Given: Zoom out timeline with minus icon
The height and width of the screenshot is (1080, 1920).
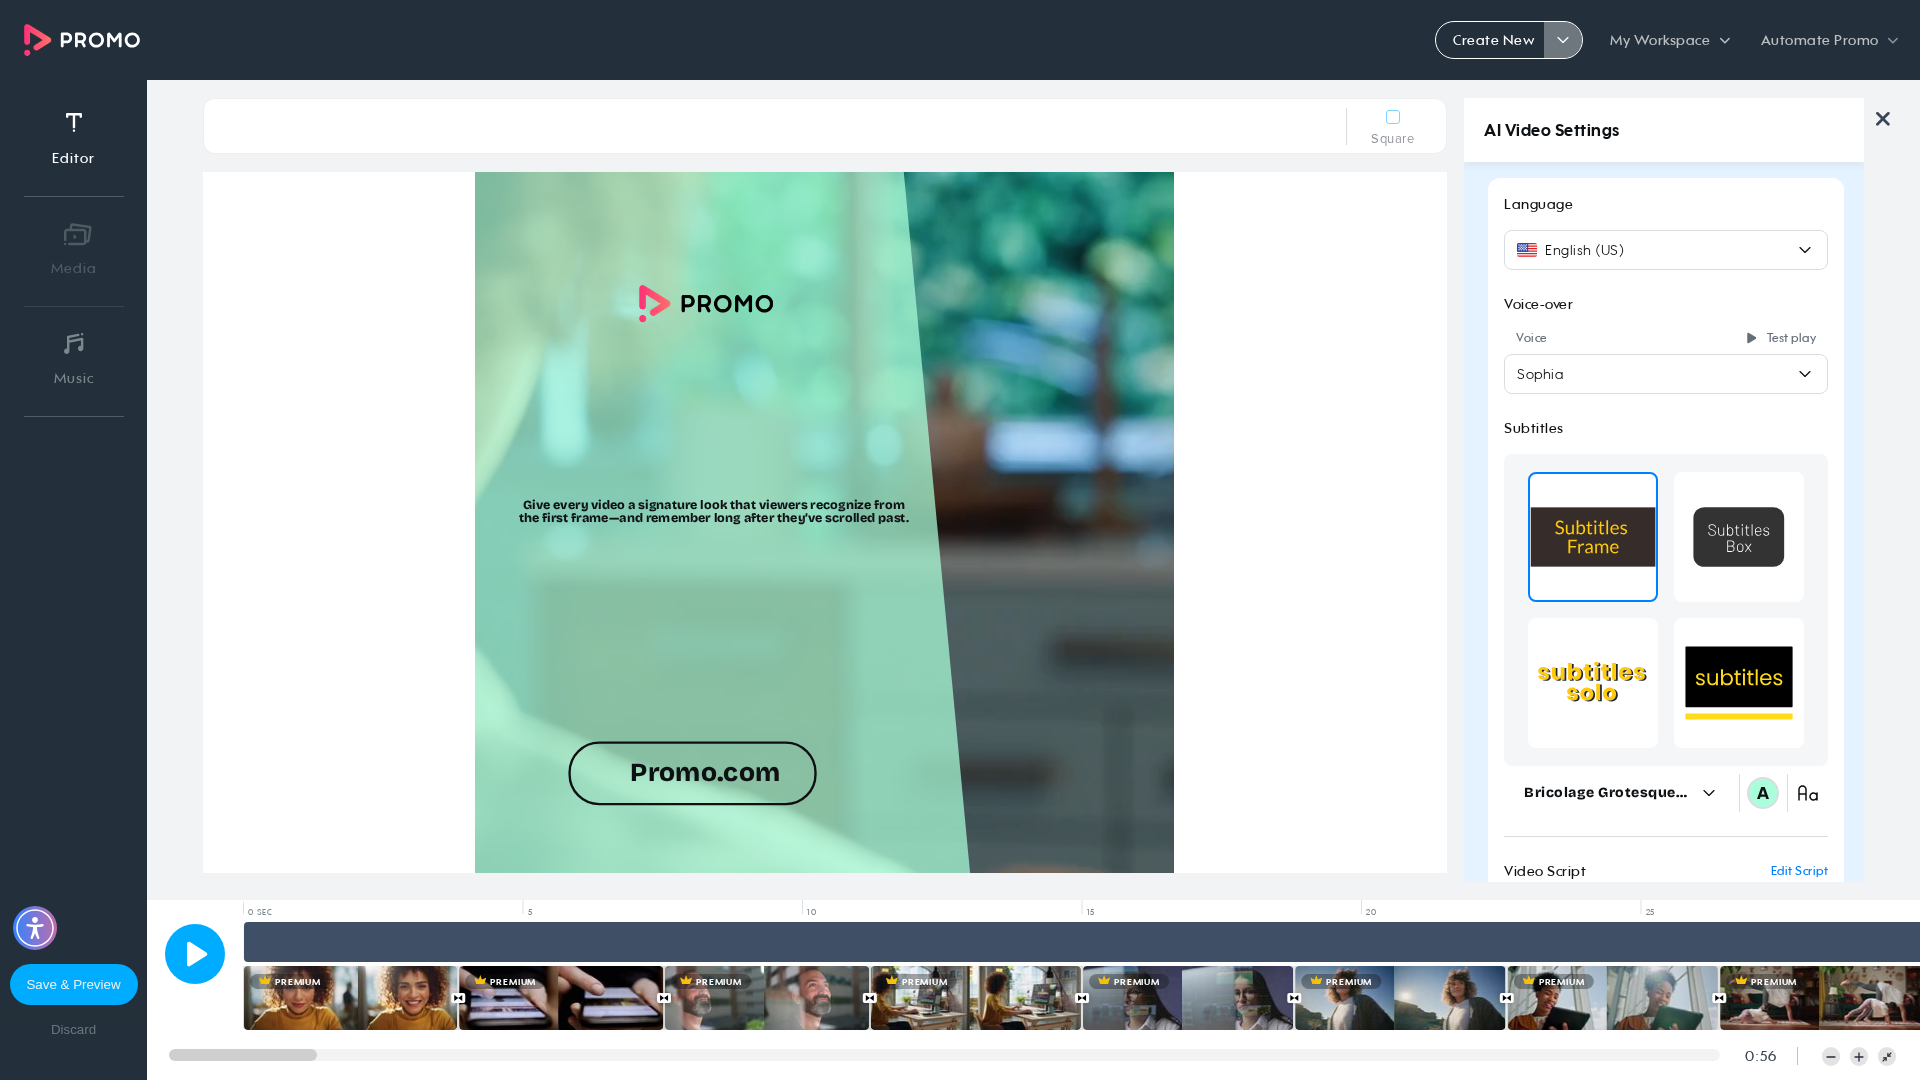Looking at the screenshot, I should [x=1831, y=1057].
